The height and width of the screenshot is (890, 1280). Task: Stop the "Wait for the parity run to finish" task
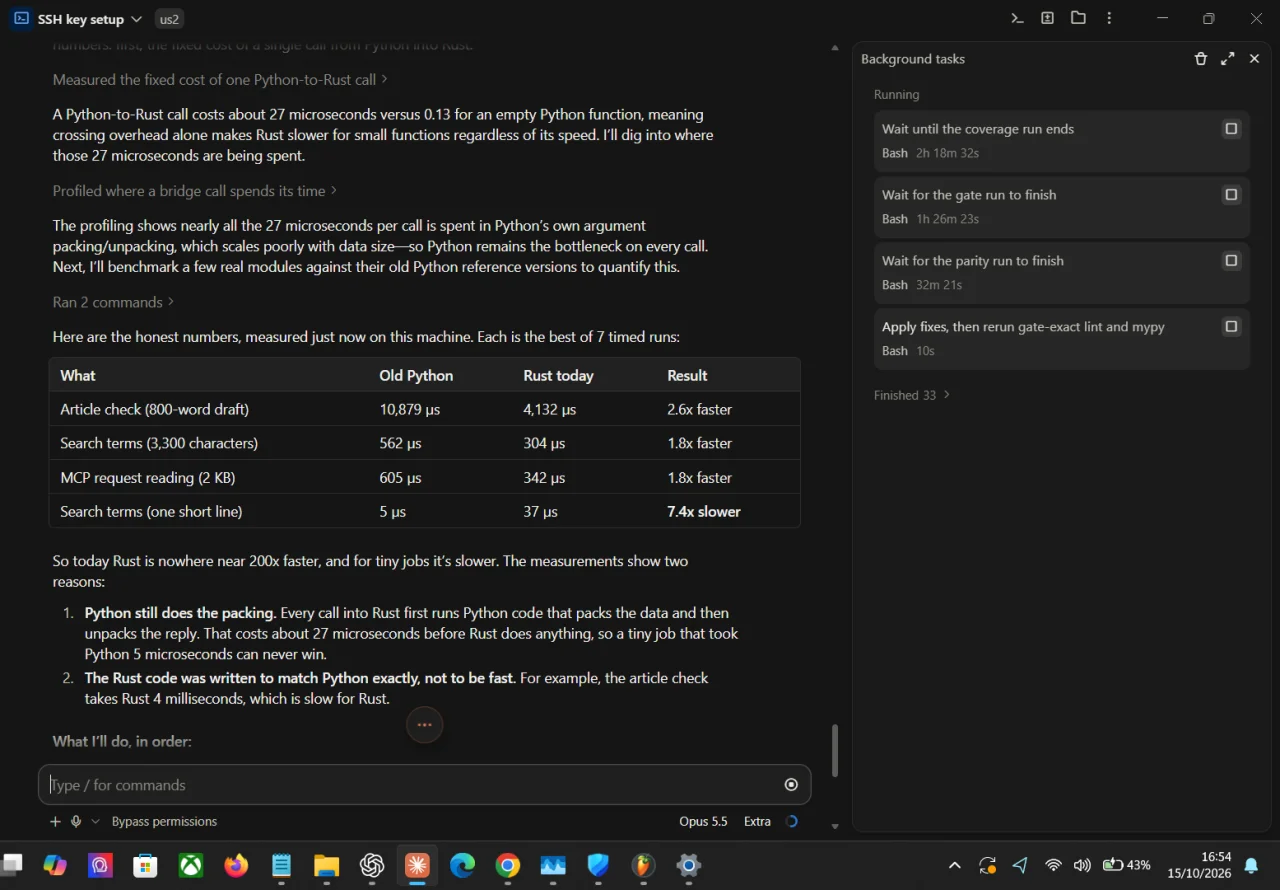1231,261
